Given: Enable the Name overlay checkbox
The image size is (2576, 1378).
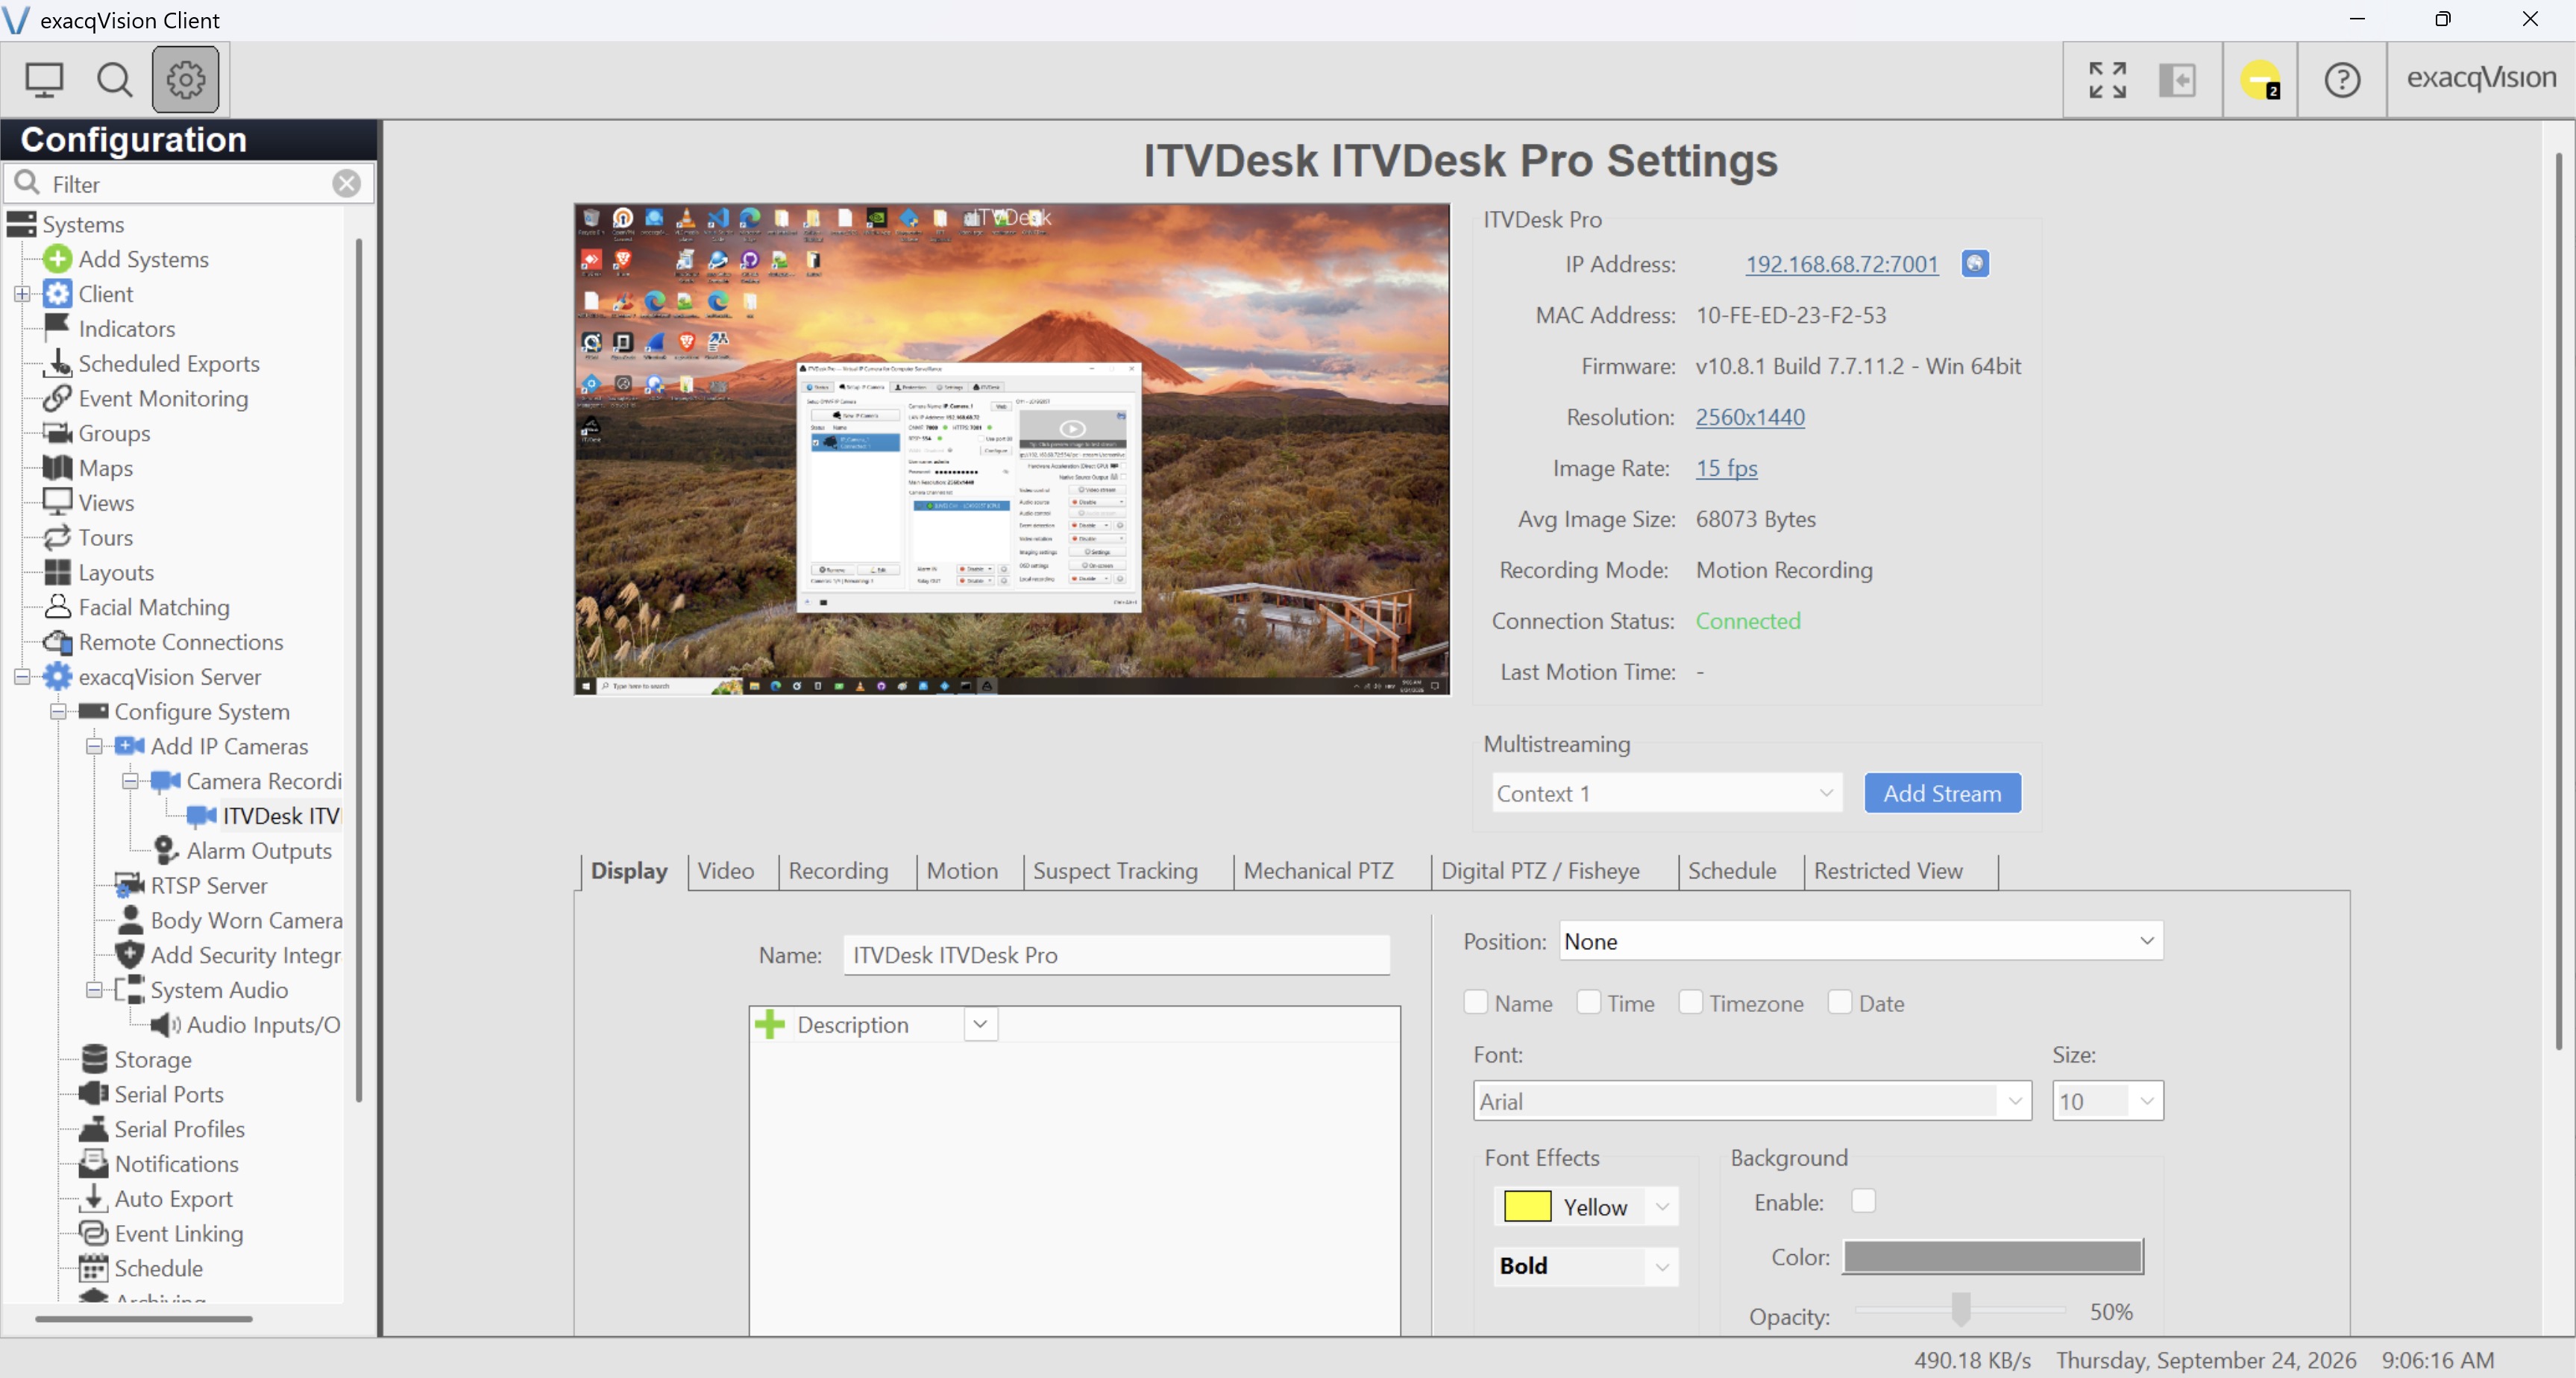Looking at the screenshot, I should click(1475, 1002).
